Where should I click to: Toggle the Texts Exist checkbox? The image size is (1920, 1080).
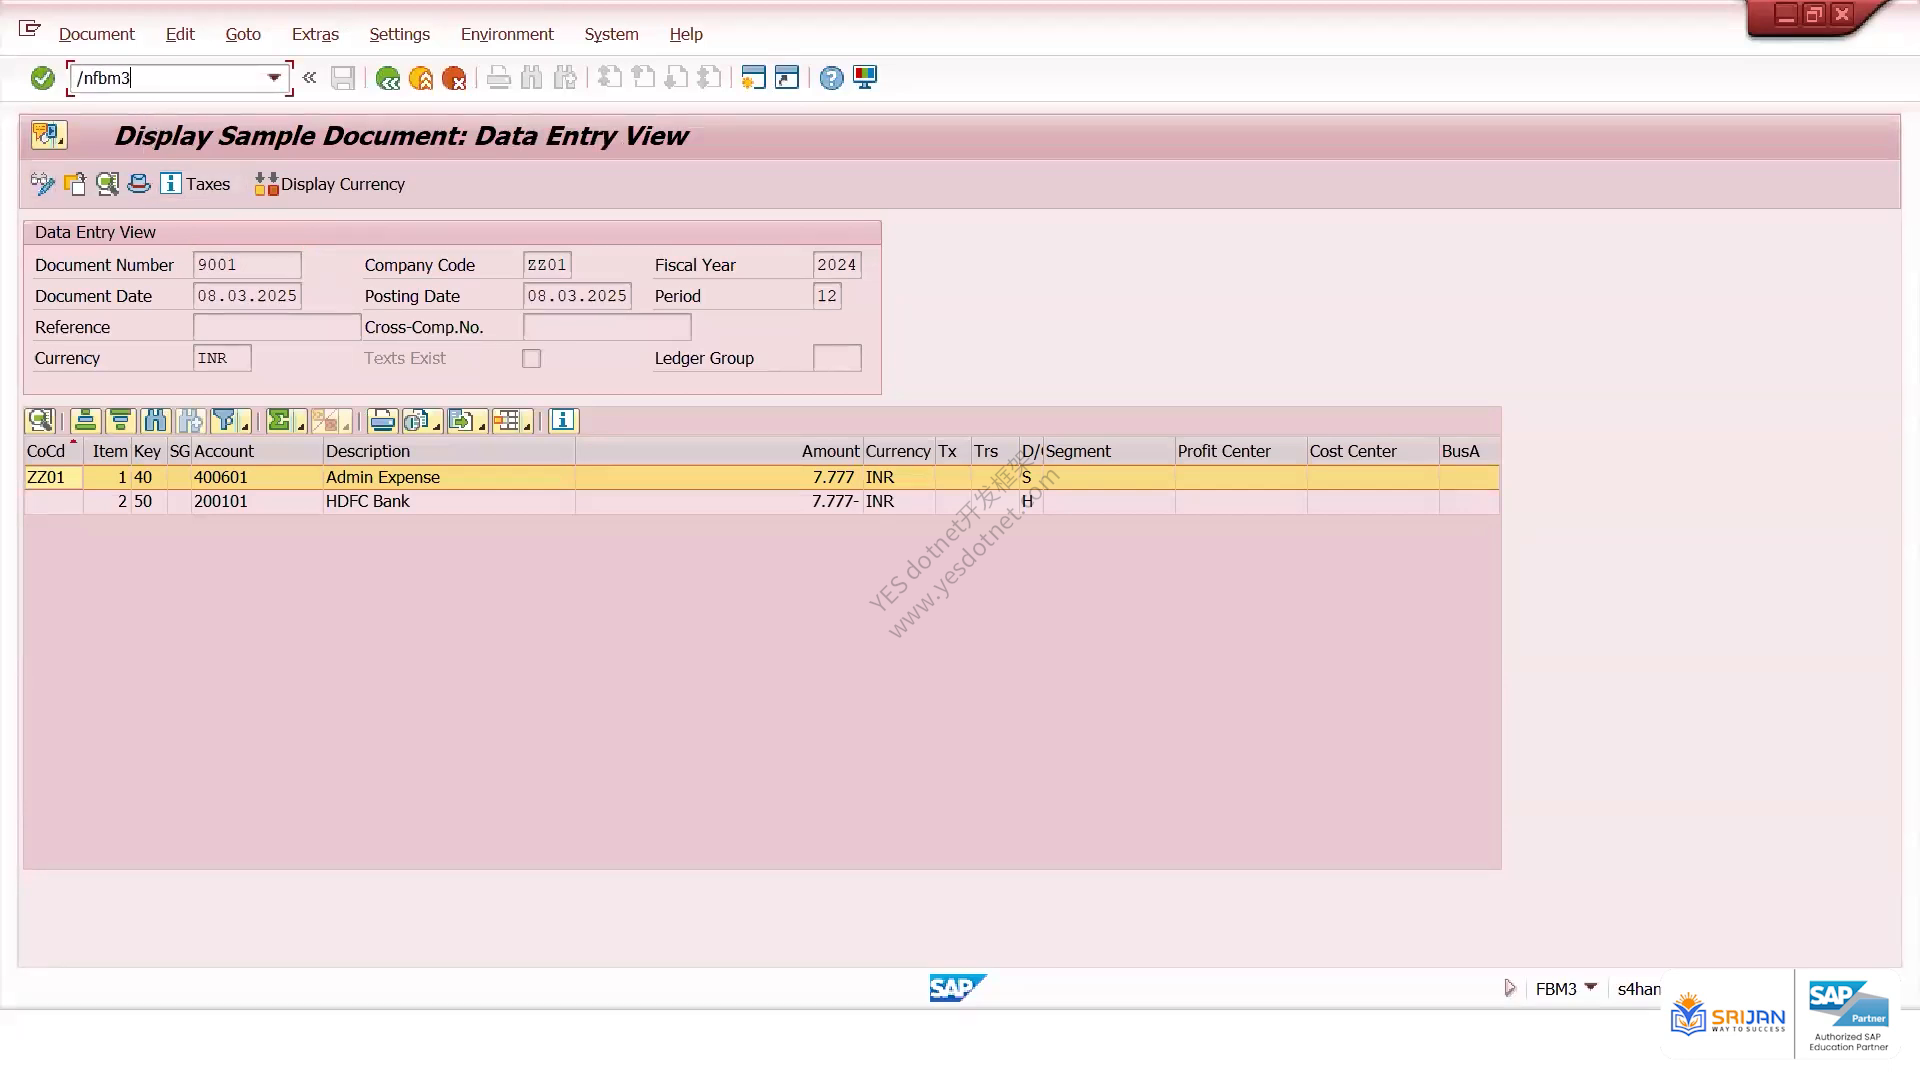[531, 358]
